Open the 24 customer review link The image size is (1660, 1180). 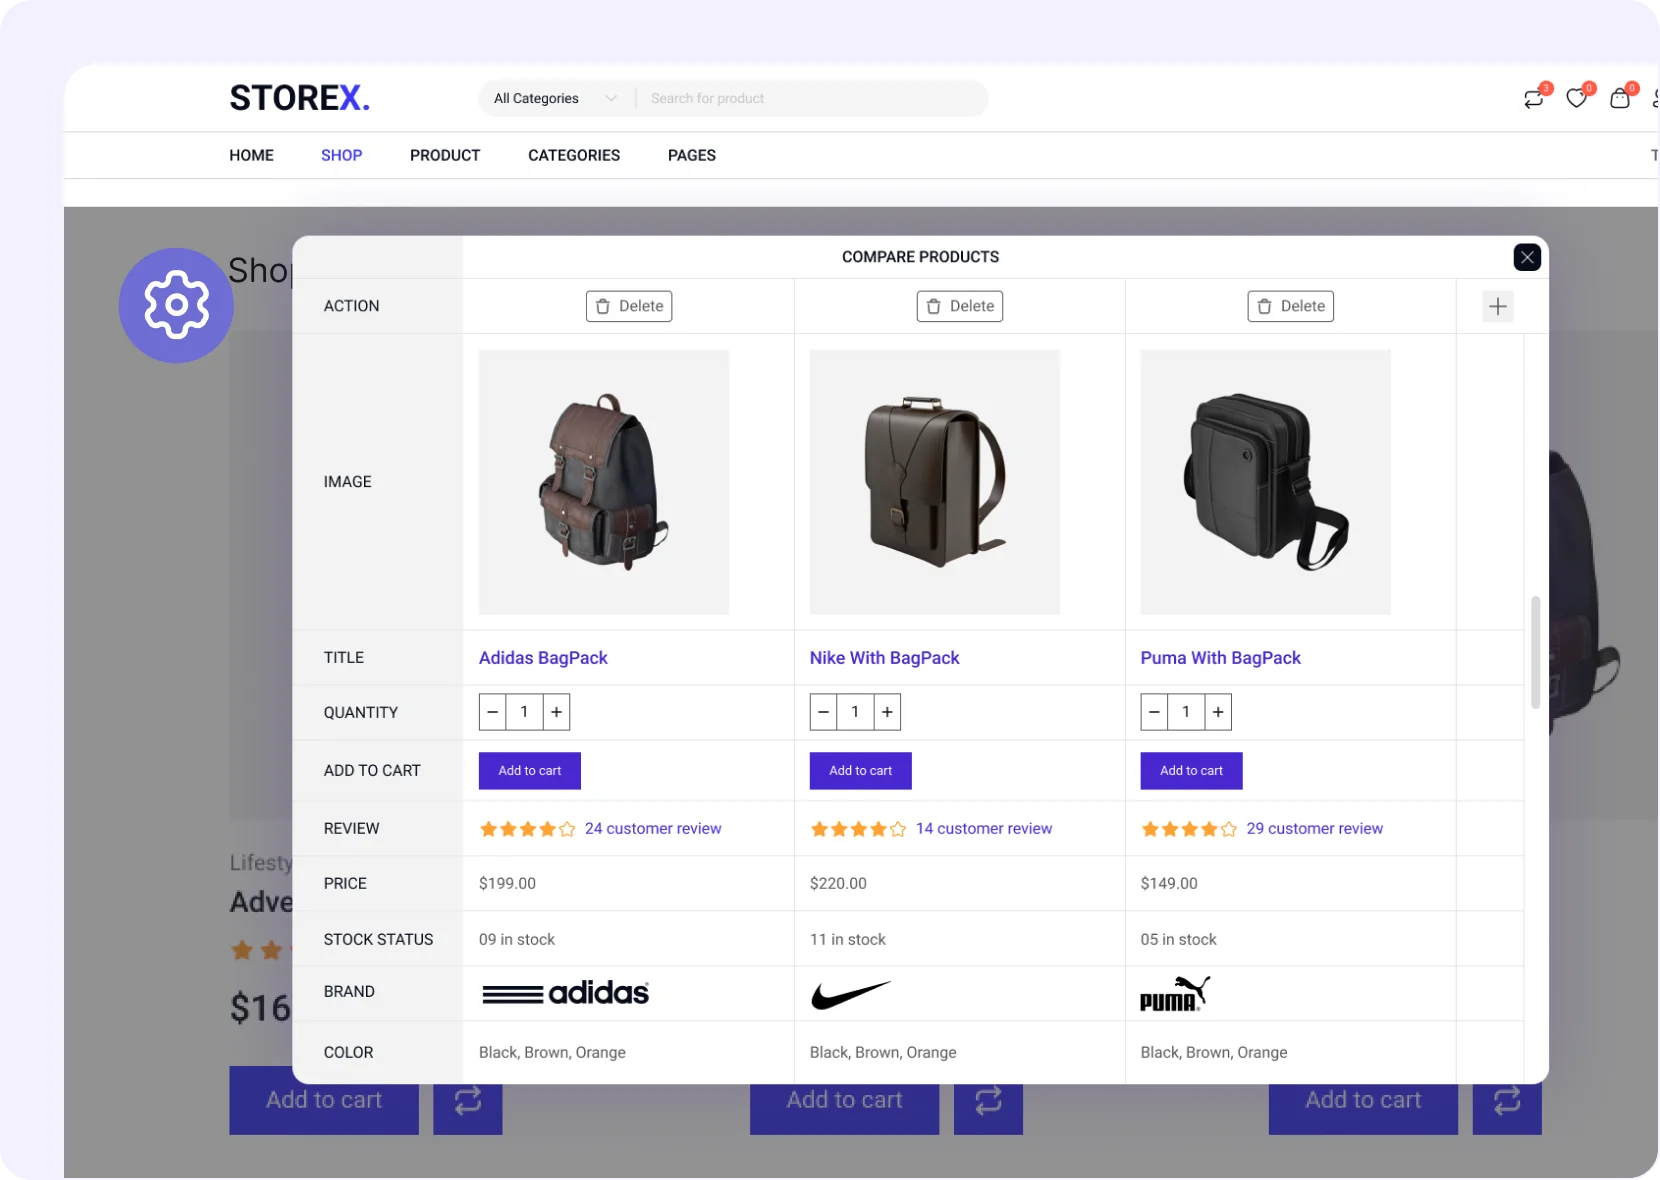point(653,828)
